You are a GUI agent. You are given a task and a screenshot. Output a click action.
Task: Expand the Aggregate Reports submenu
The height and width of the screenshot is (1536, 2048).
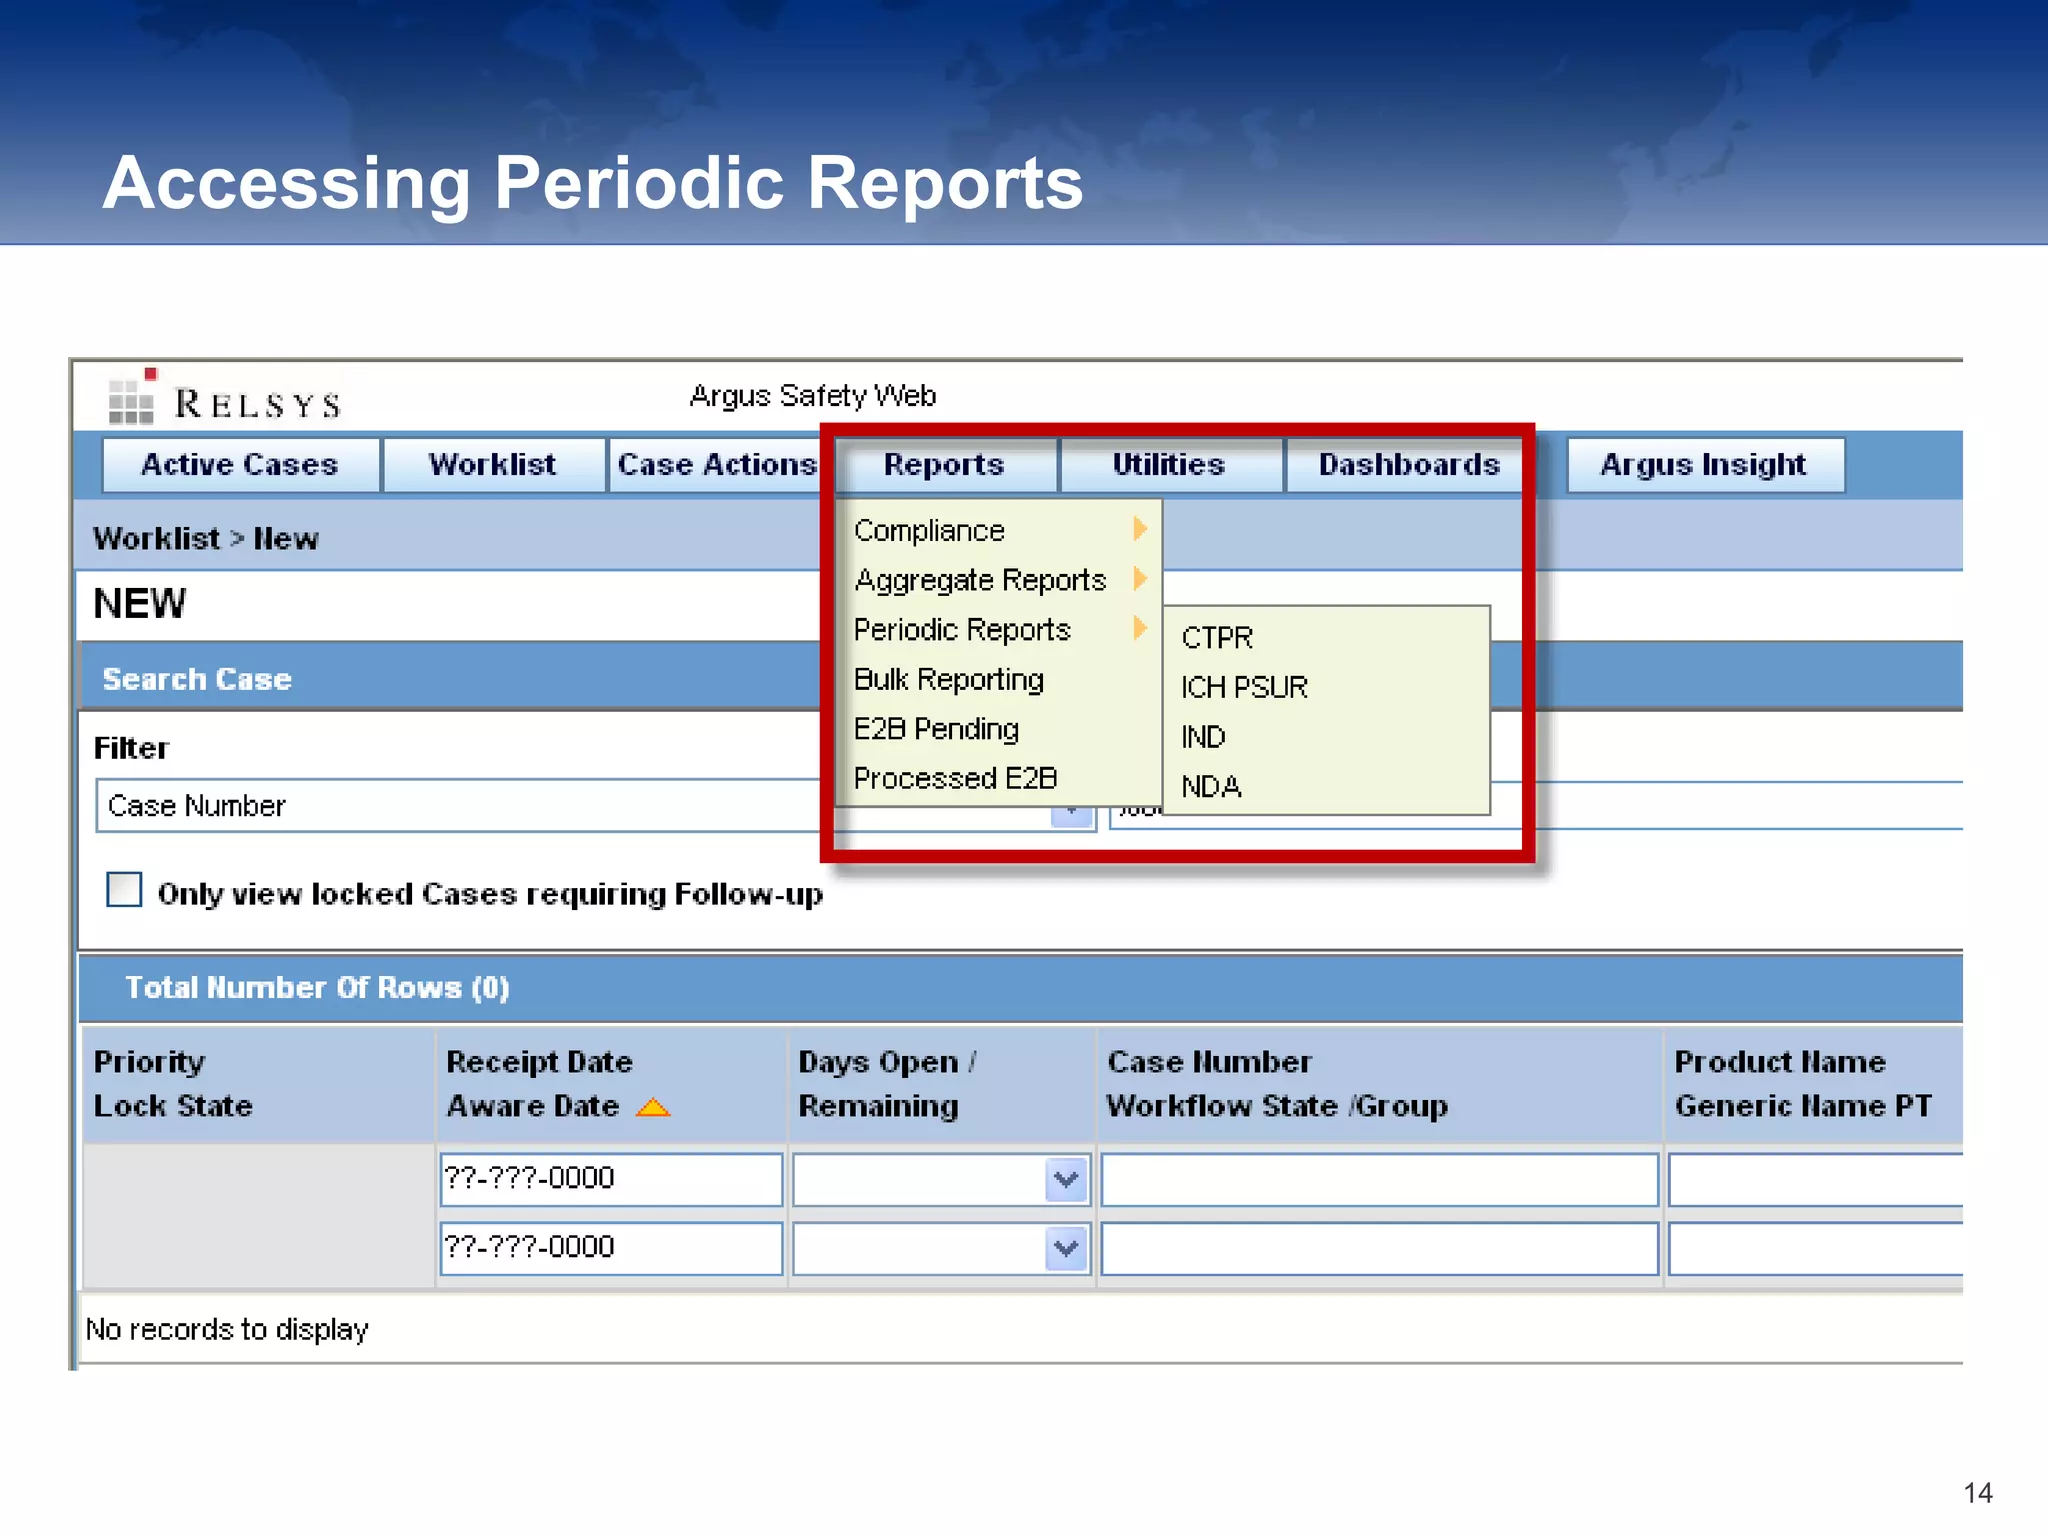coord(998,580)
